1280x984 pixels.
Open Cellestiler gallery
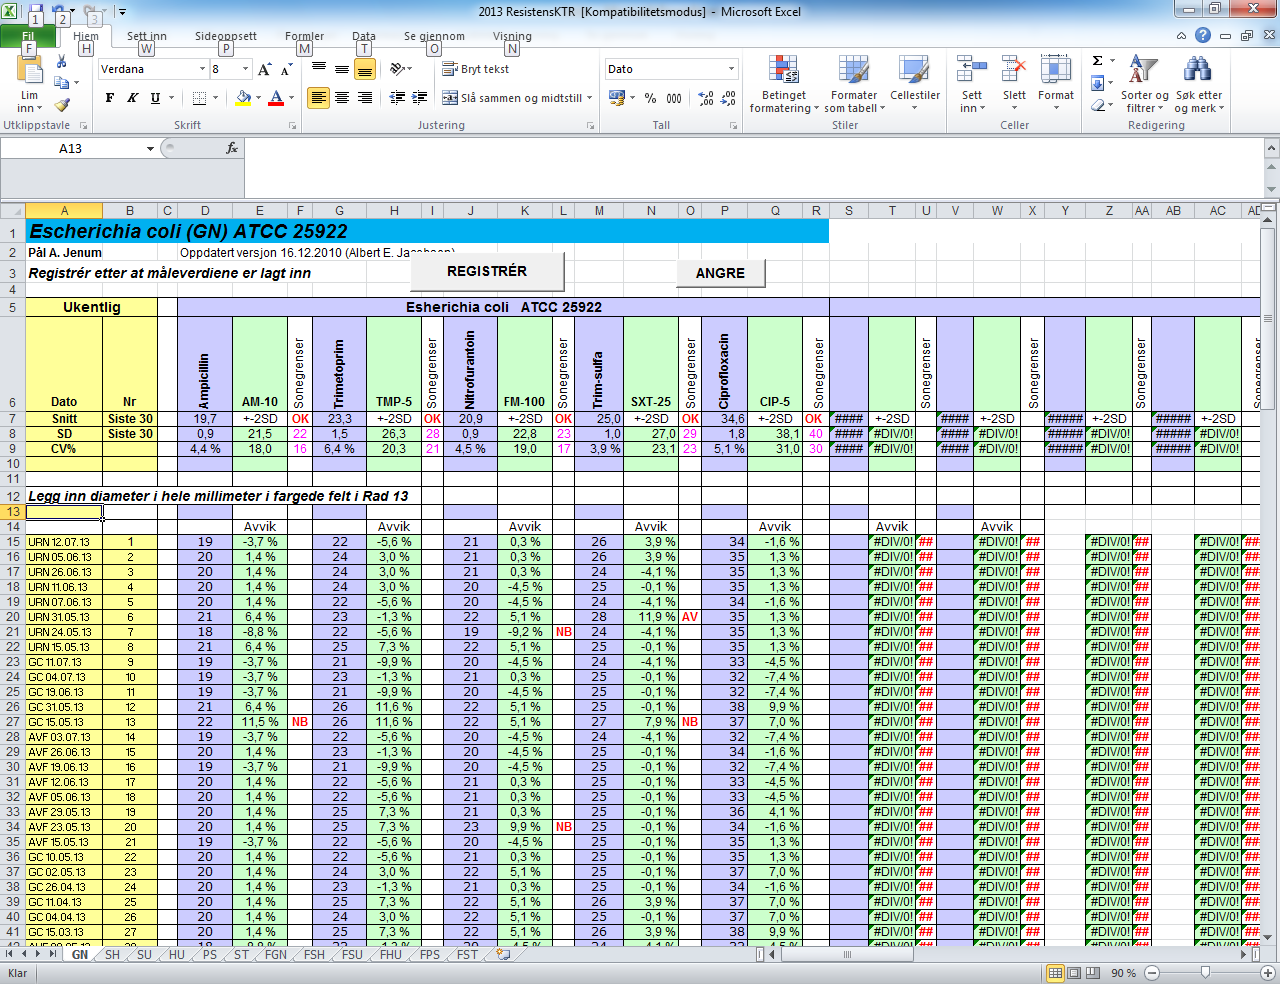[915, 84]
